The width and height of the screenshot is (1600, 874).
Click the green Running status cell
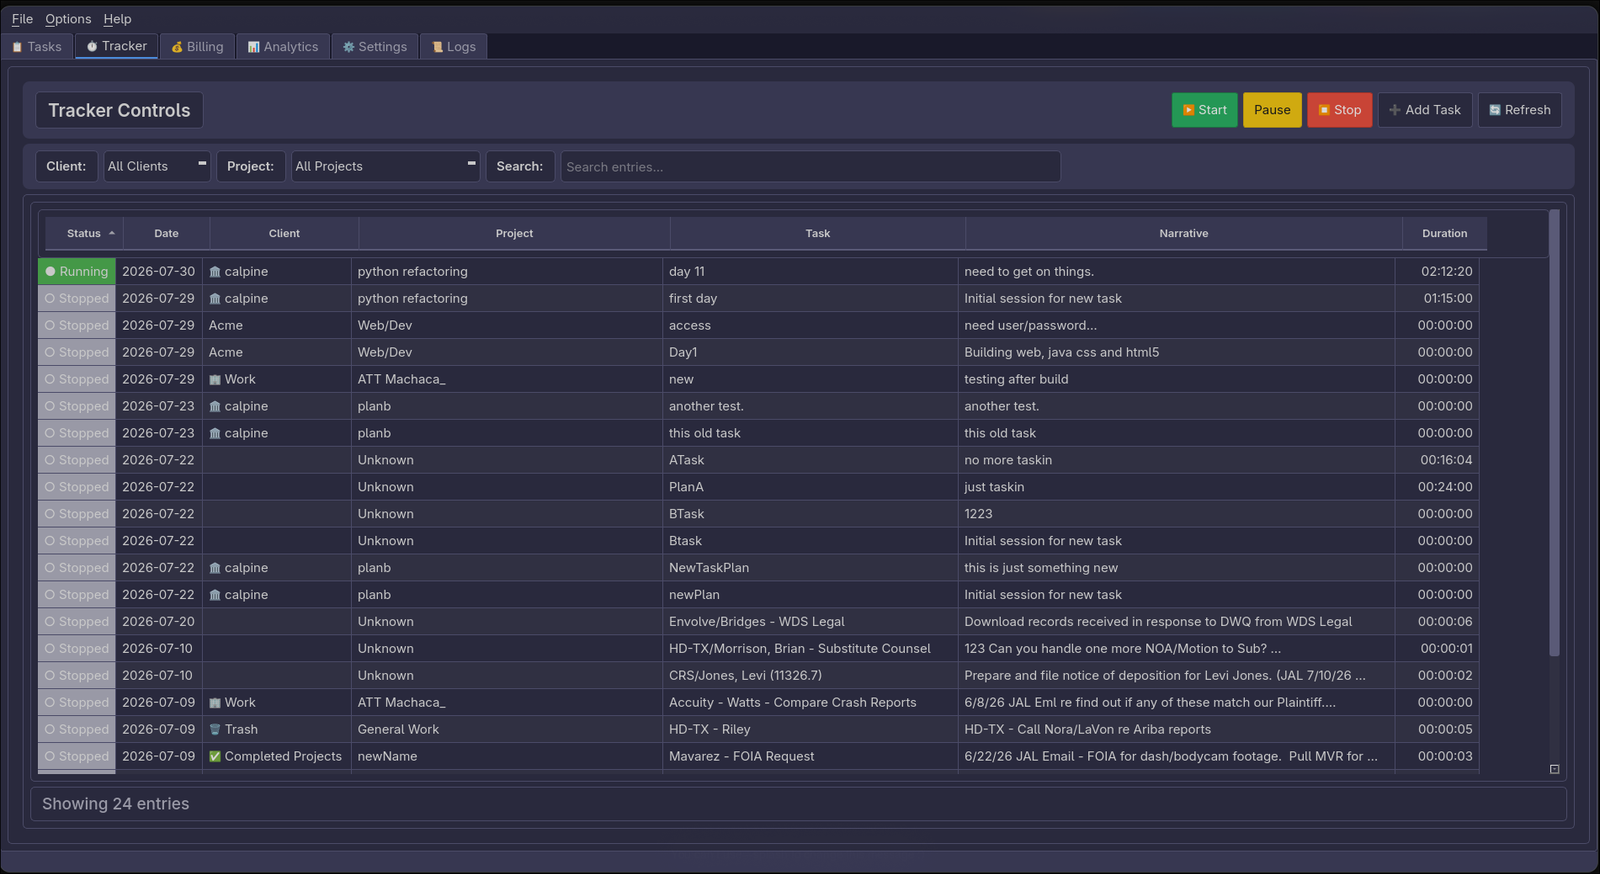pyautogui.click(x=77, y=271)
